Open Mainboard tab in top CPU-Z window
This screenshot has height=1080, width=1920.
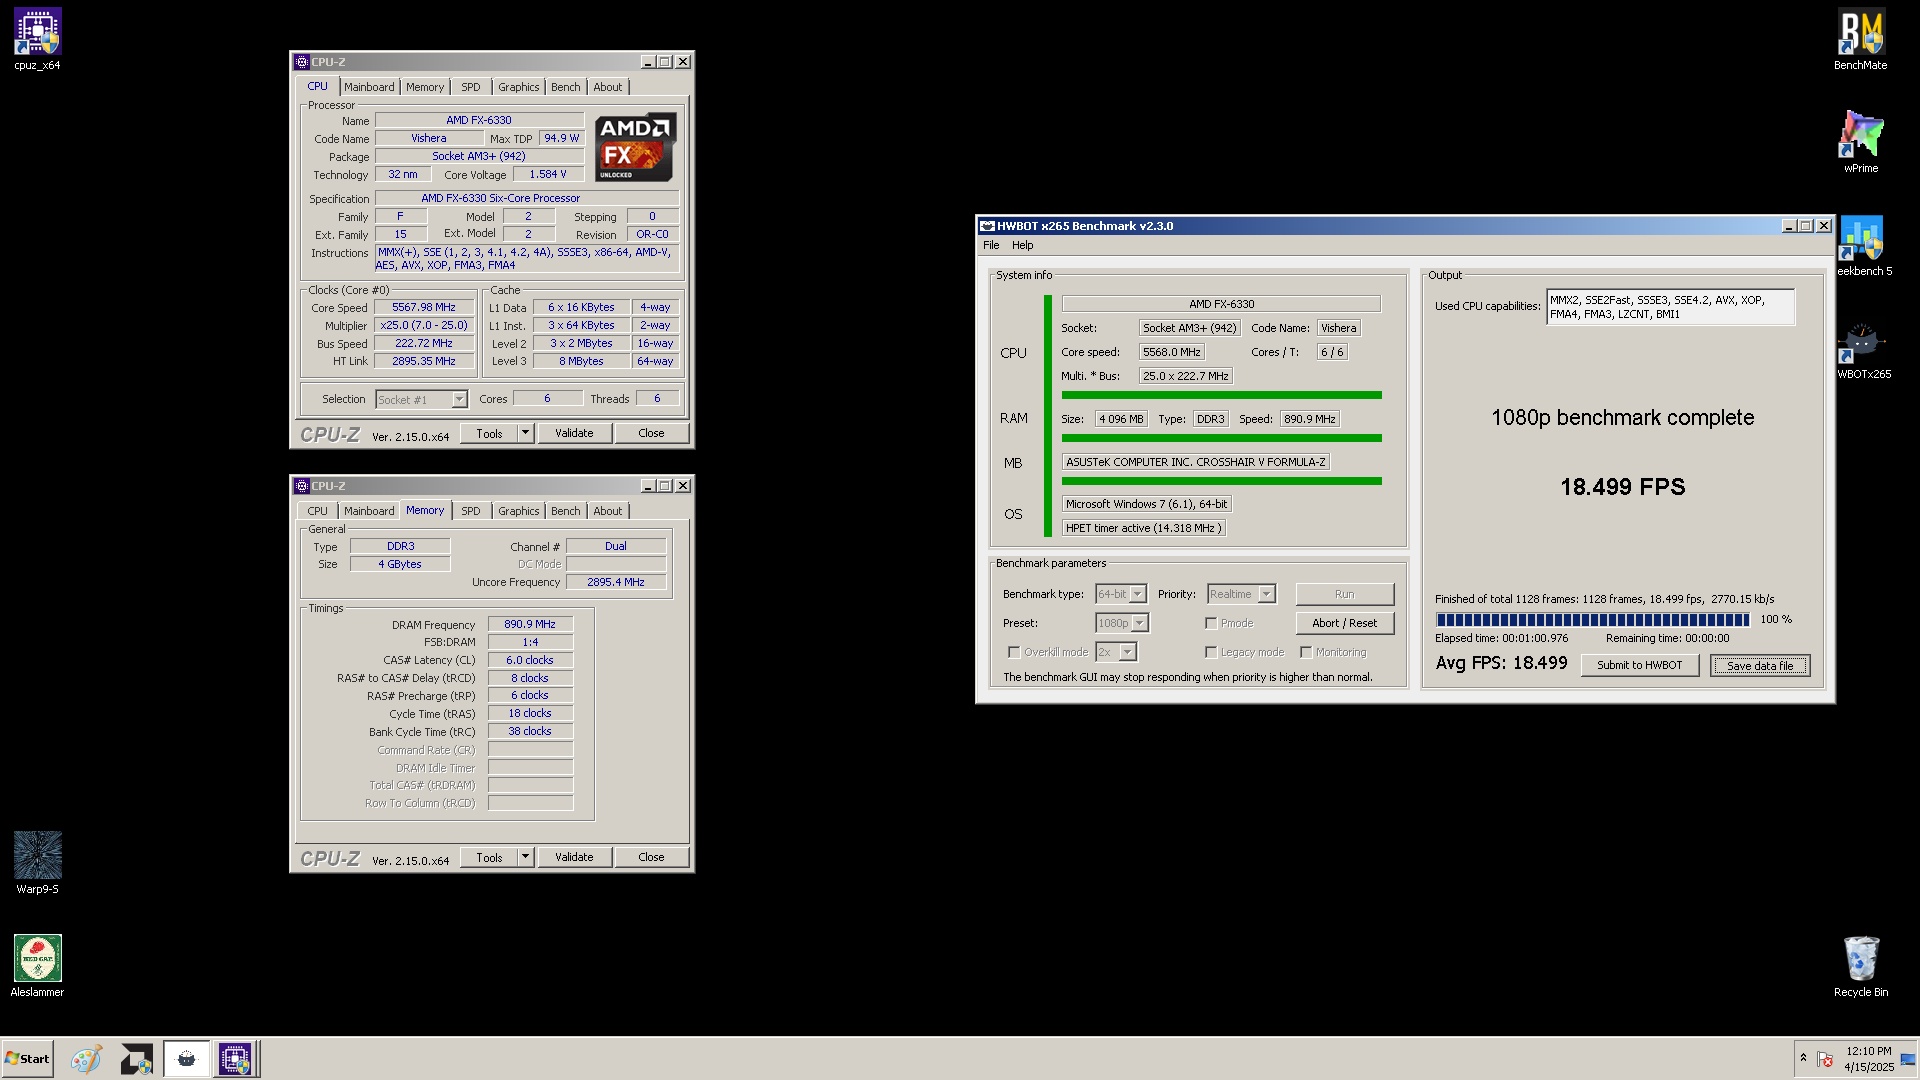tap(369, 87)
